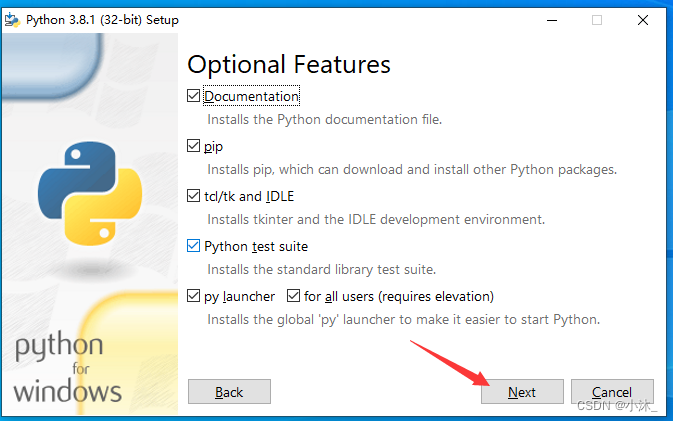Click the "Python 3.8.1 (32-bit) Setup" title text
Image resolution: width=673 pixels, height=421 pixels.
pyautogui.click(x=102, y=20)
